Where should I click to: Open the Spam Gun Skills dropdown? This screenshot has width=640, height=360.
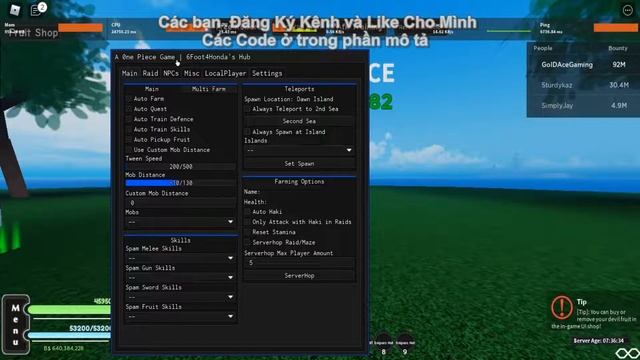(180, 278)
